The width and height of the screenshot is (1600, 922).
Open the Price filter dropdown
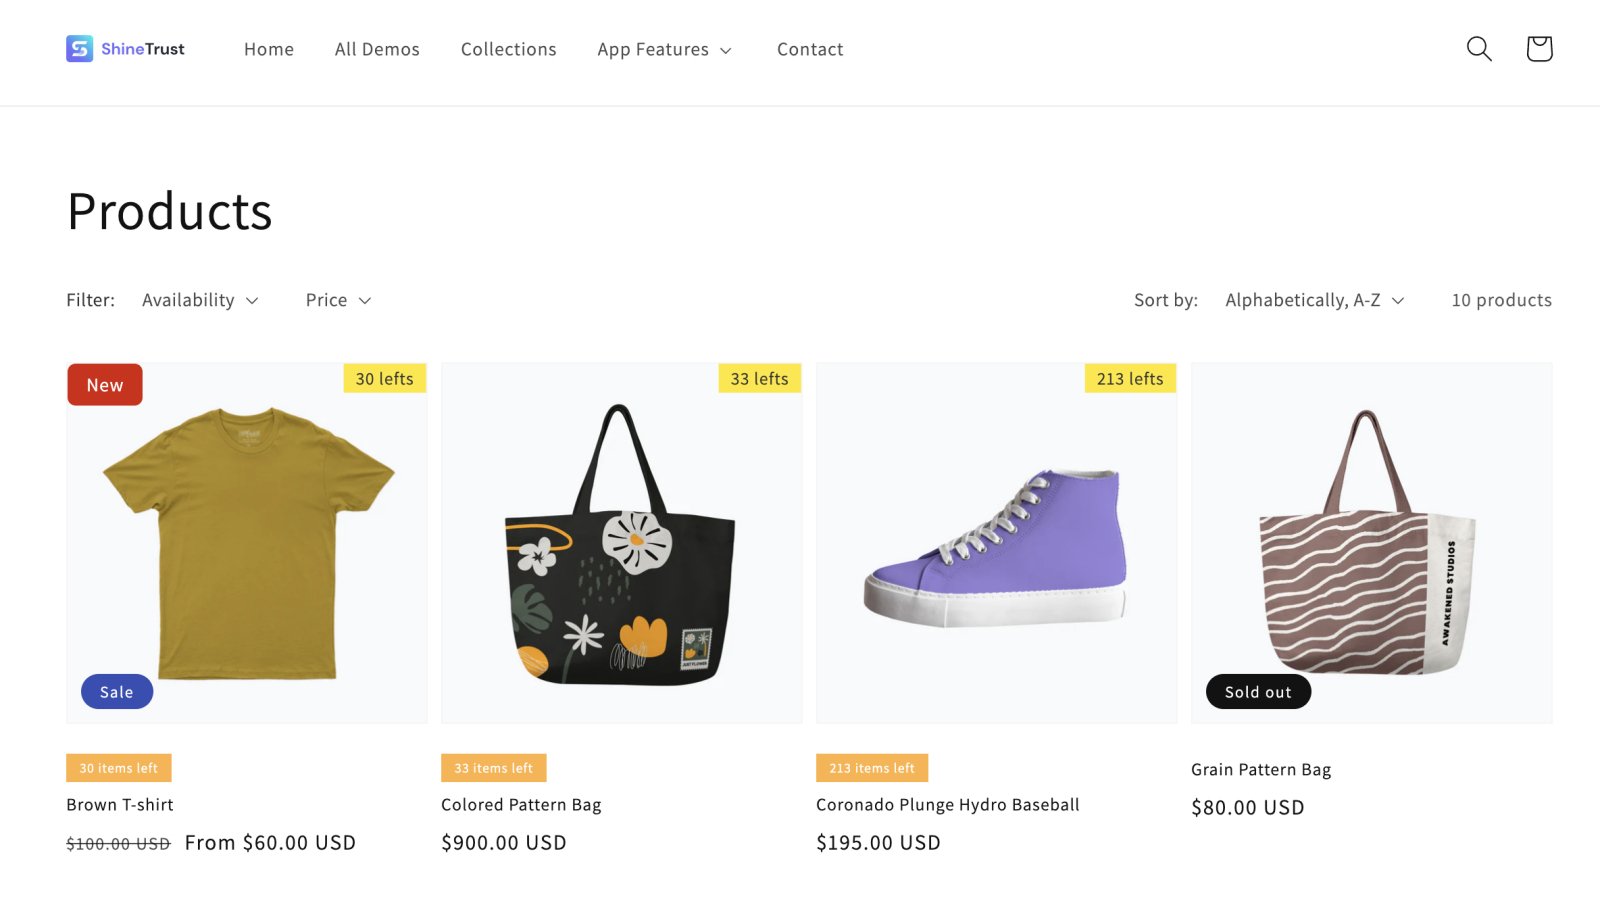click(338, 300)
